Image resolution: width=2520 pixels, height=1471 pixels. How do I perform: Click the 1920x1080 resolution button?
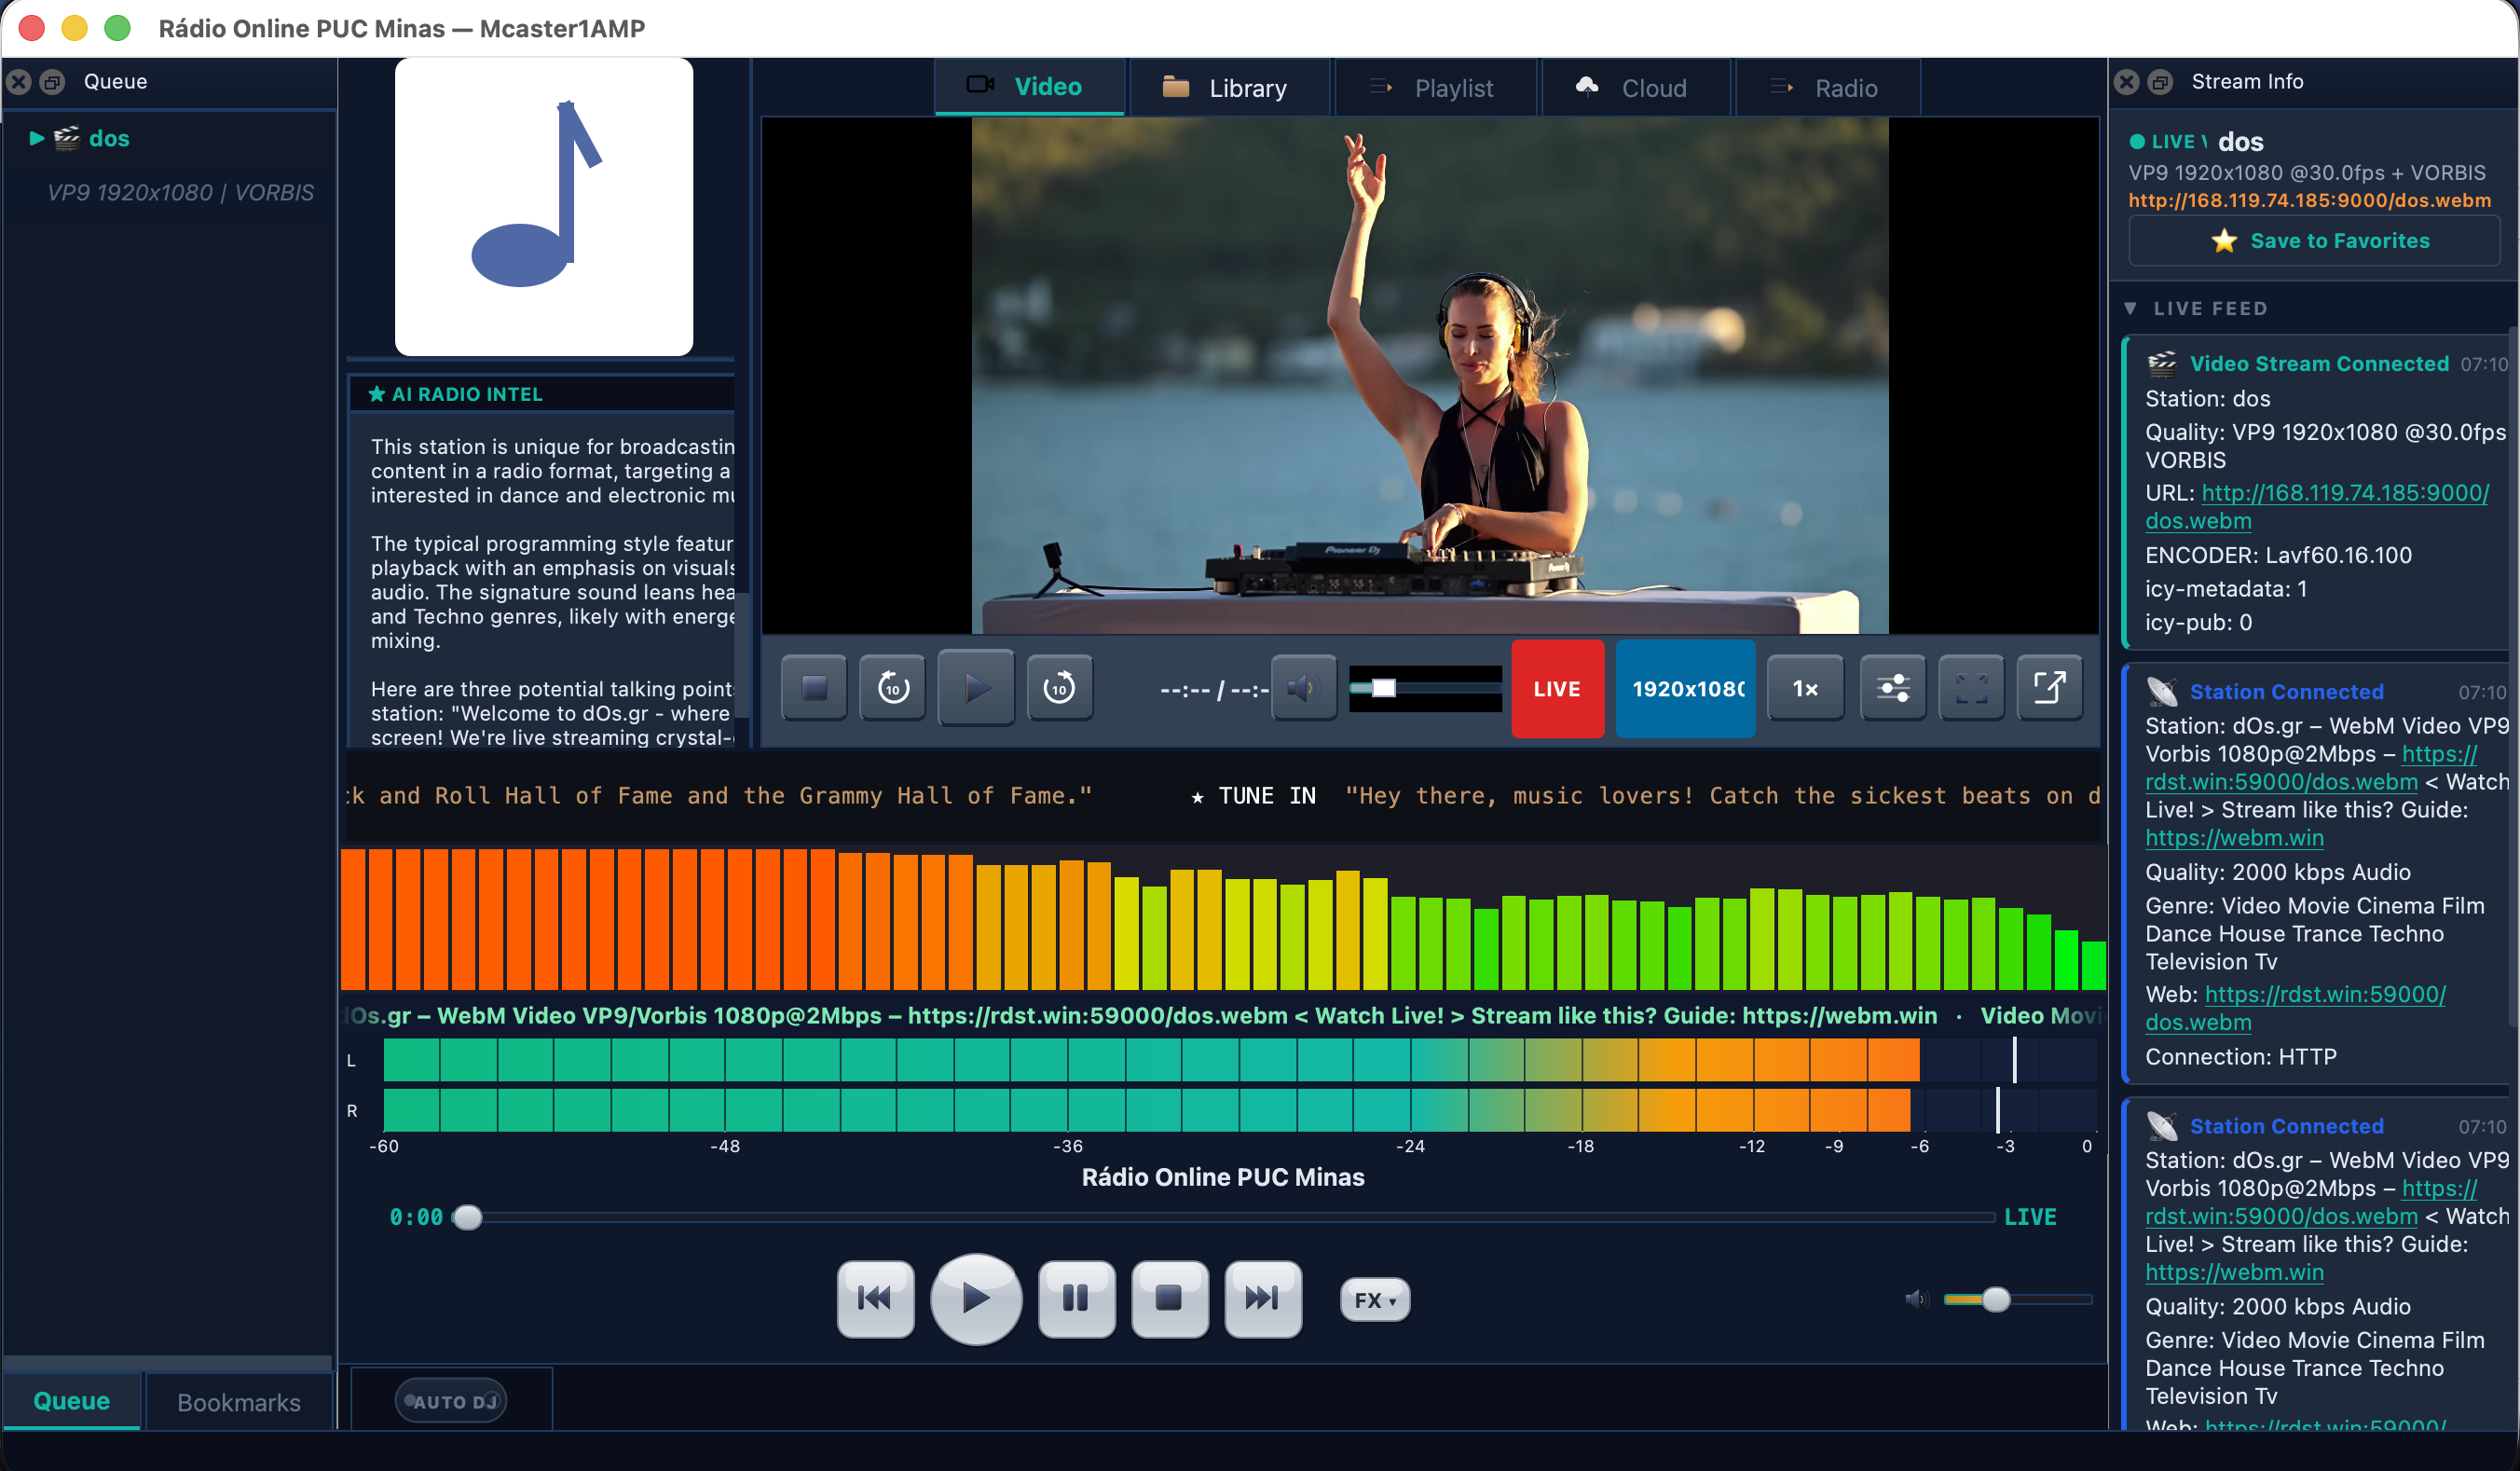(x=1684, y=688)
